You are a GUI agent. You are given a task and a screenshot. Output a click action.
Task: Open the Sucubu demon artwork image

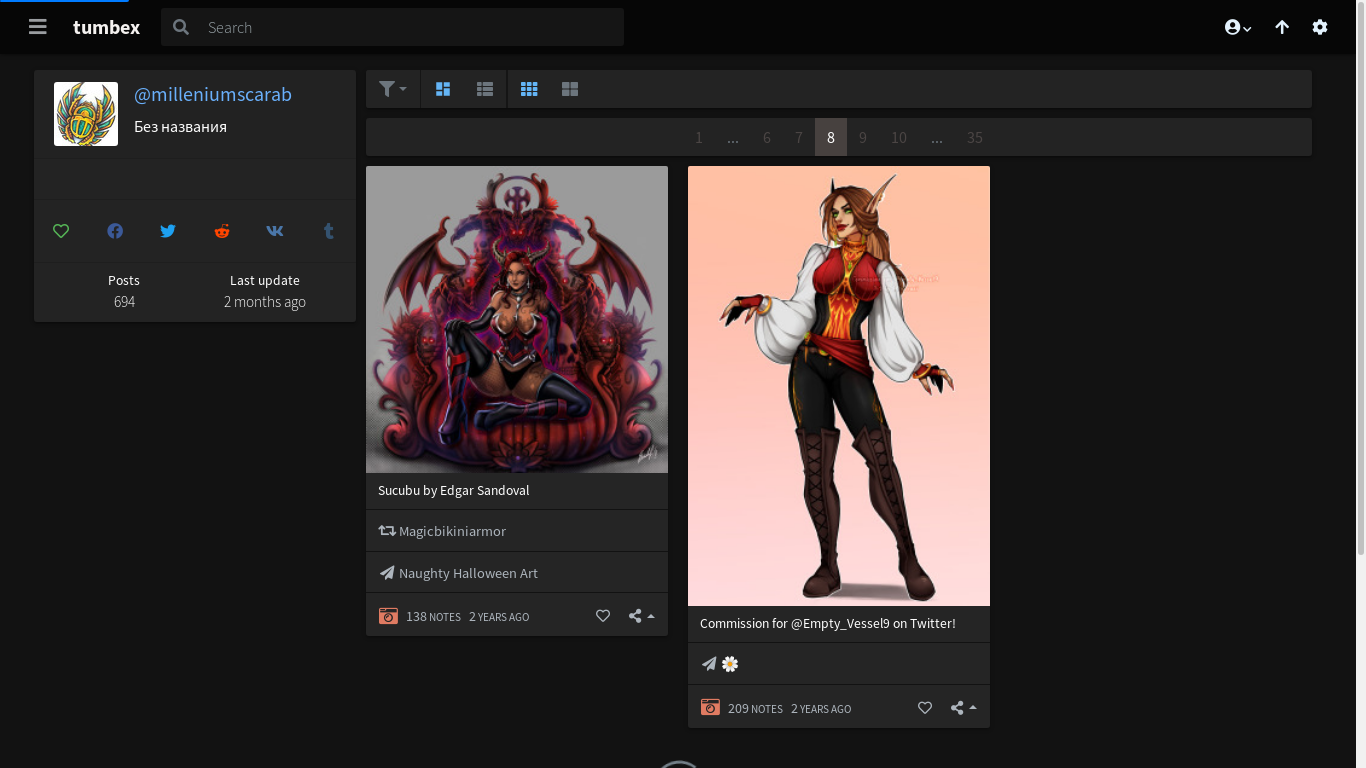click(517, 319)
